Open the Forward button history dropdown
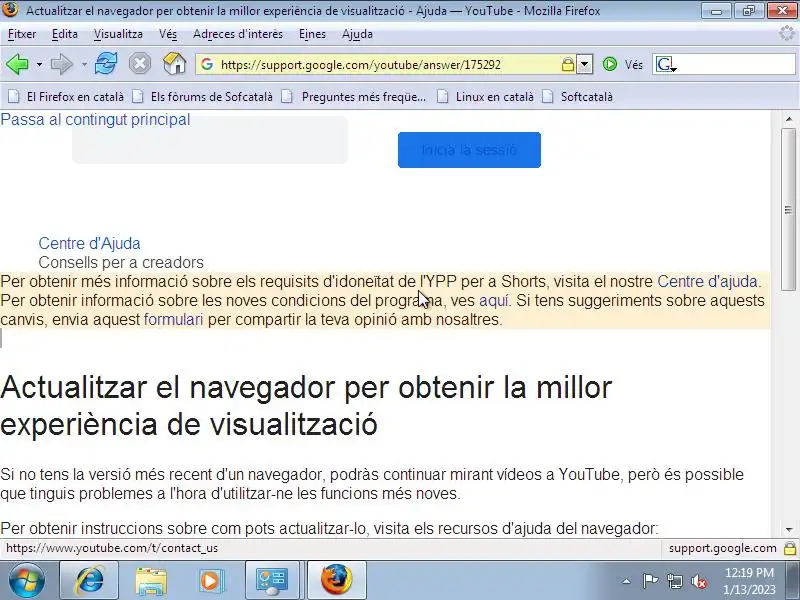 click(84, 65)
